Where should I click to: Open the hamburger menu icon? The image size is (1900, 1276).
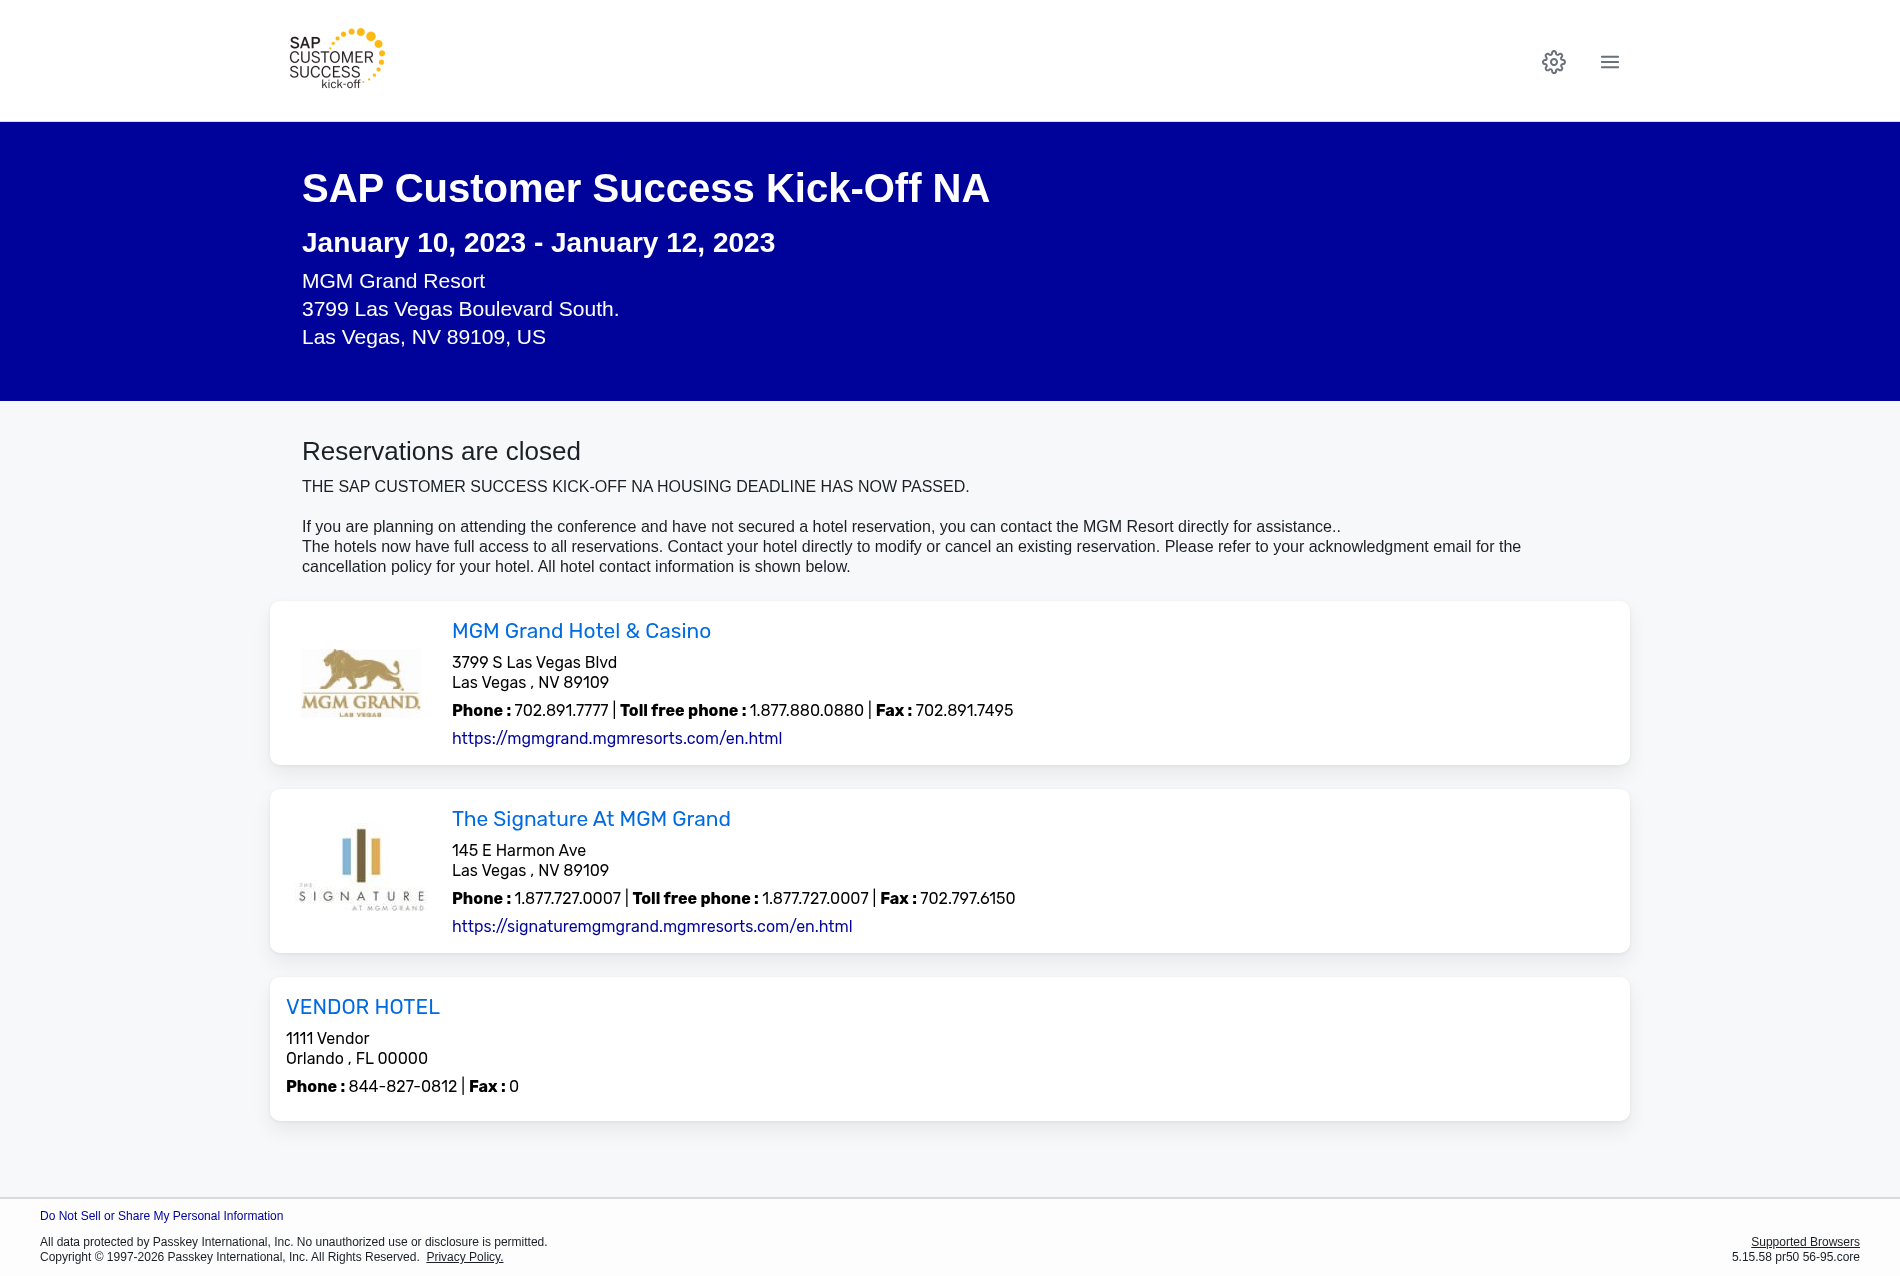pos(1609,61)
